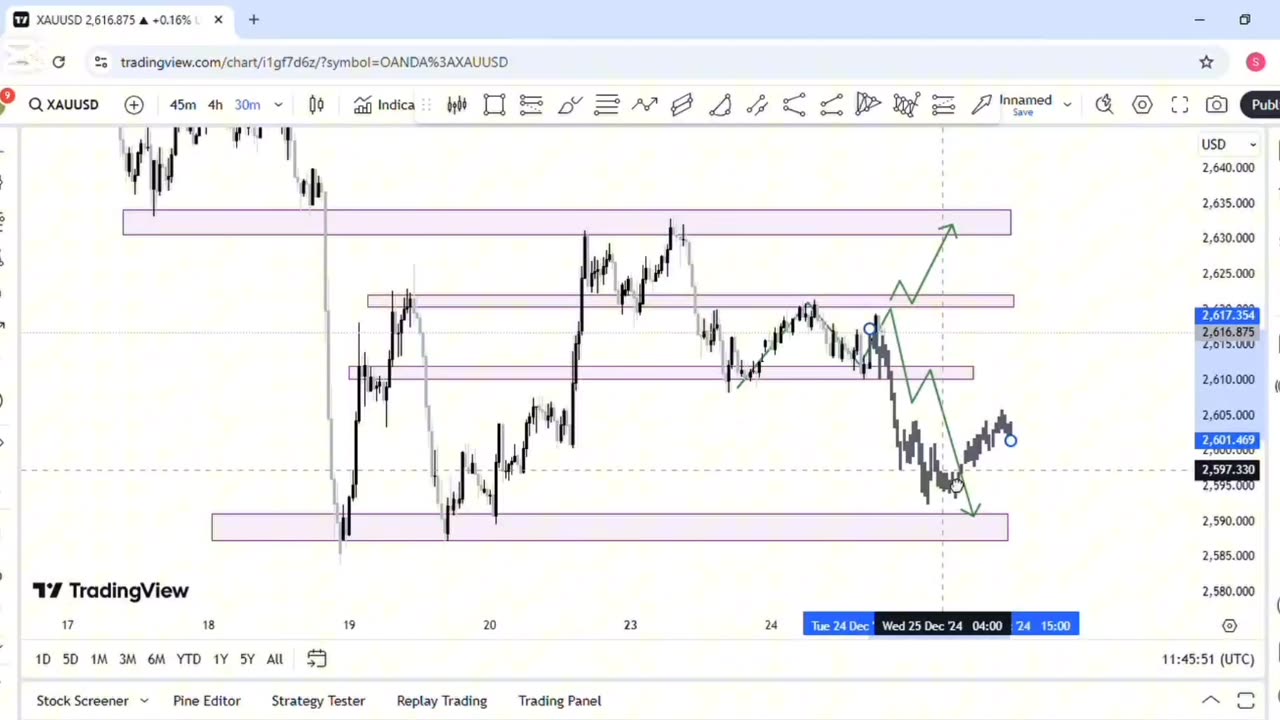Select the Rectangle drawing tool
The width and height of the screenshot is (1280, 720).
click(x=494, y=105)
